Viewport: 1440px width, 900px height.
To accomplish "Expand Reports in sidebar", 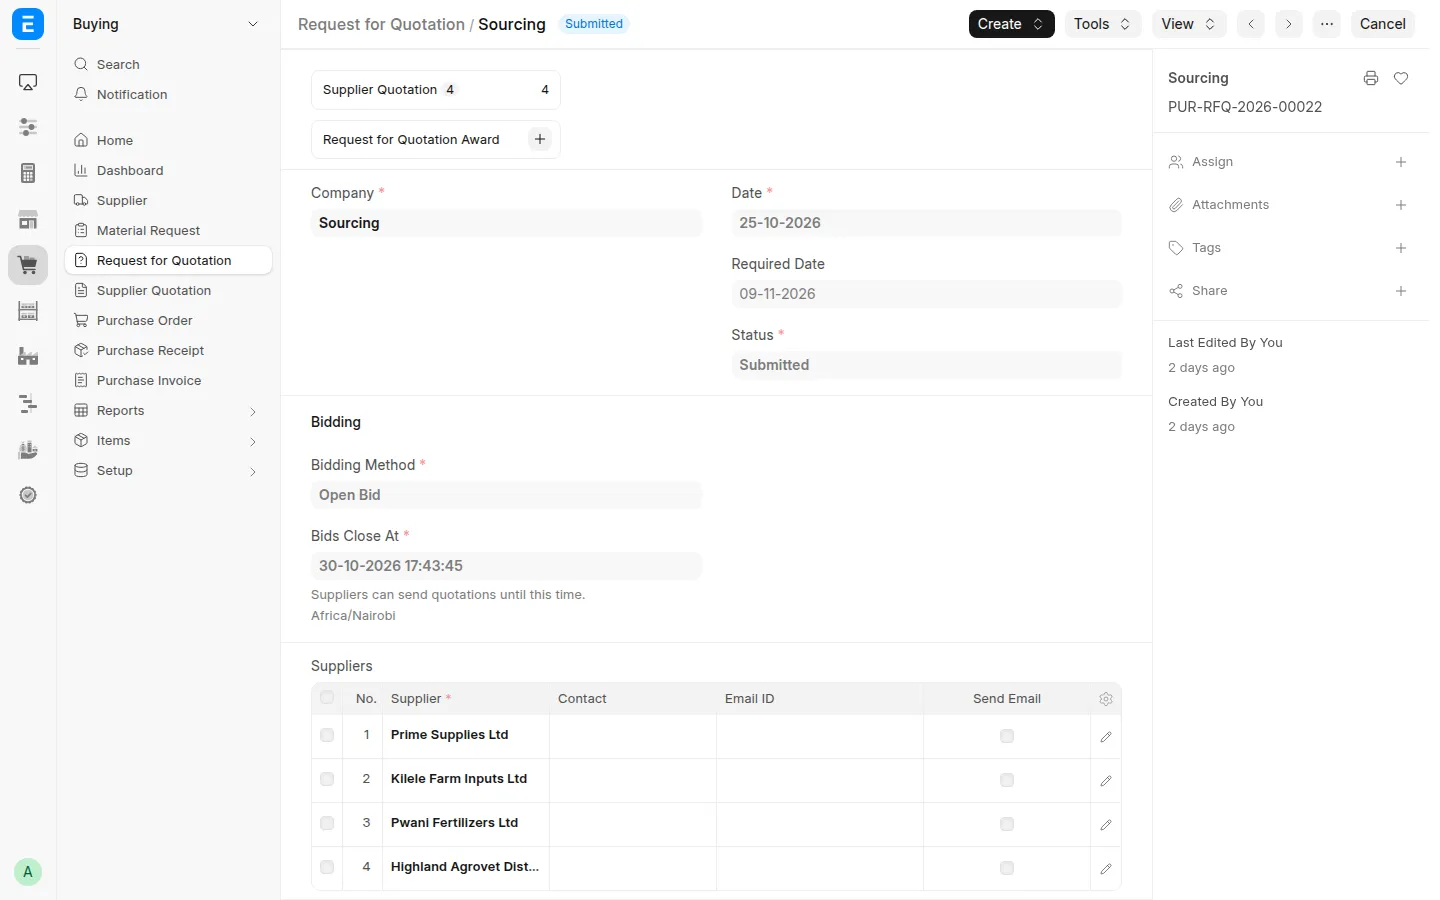I will 253,411.
